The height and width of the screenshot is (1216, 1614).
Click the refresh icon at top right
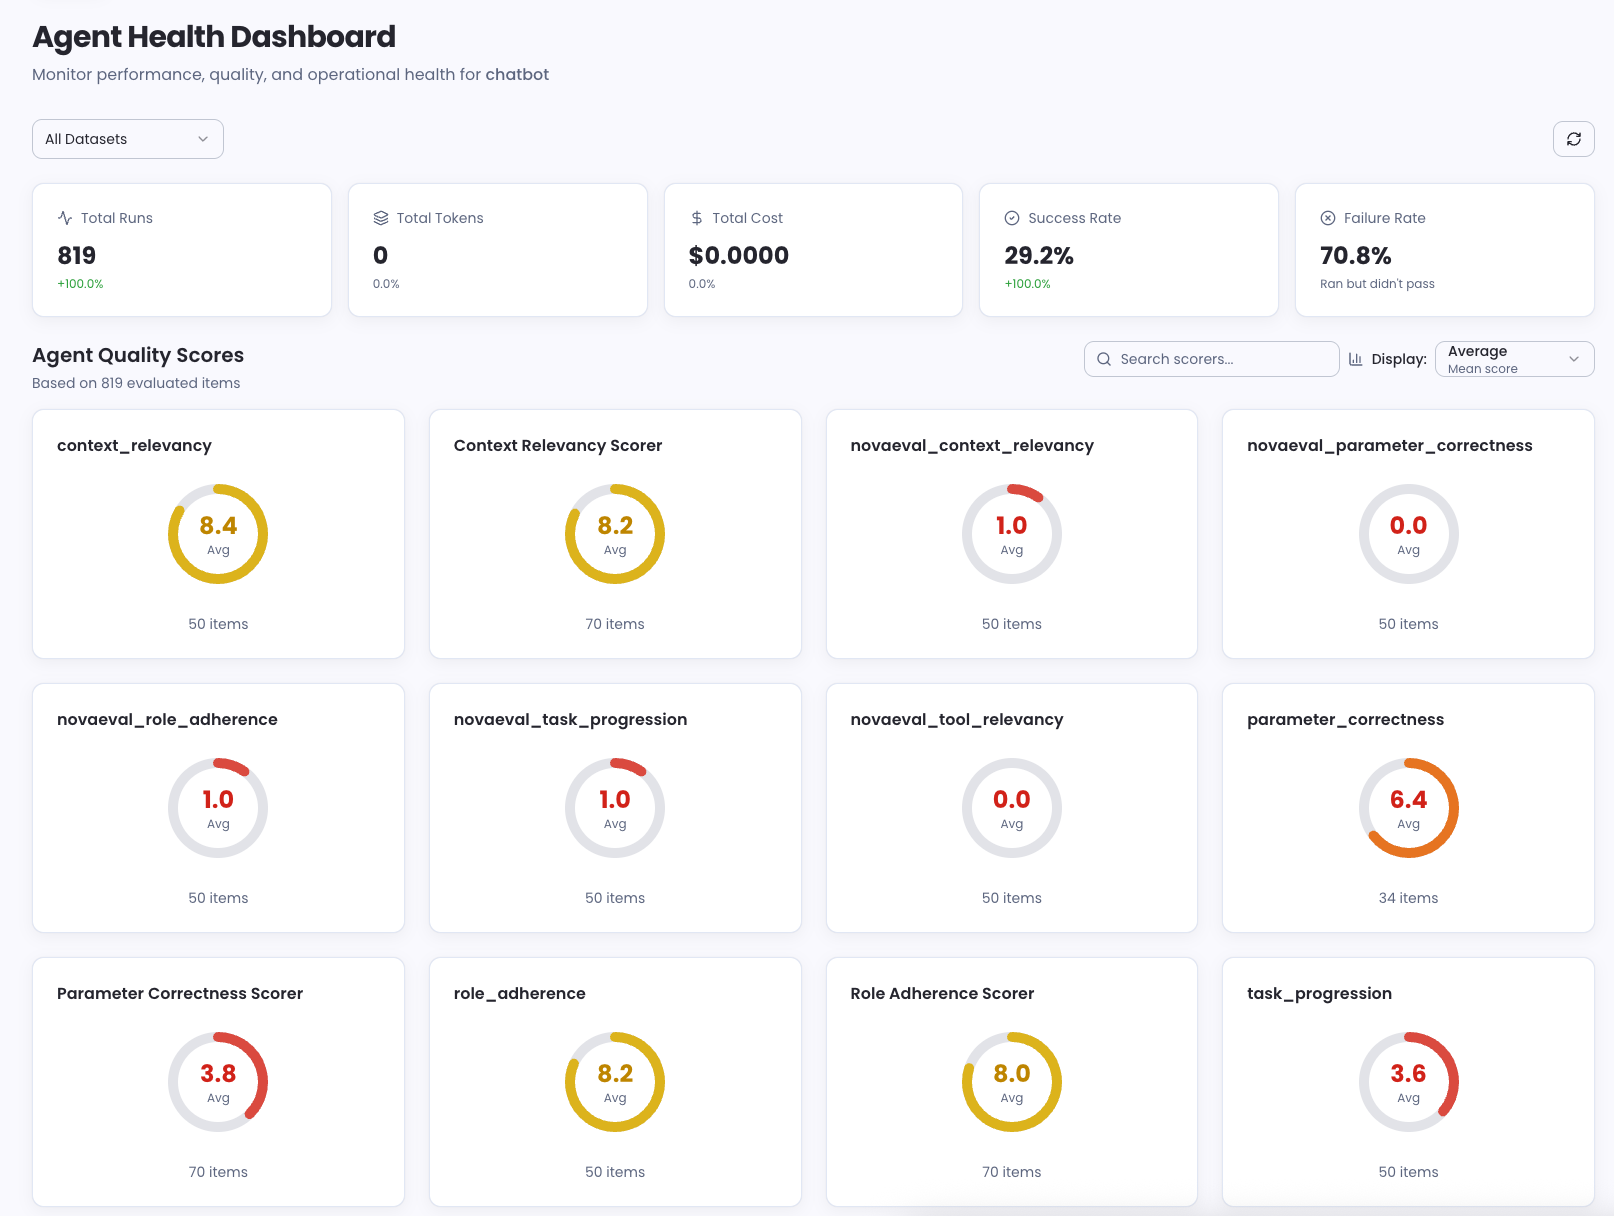tap(1573, 139)
